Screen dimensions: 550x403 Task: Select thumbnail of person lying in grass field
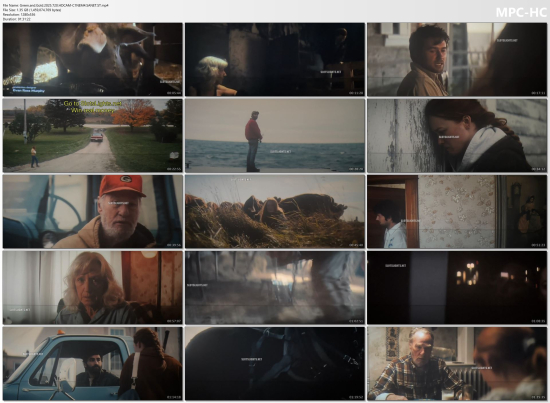coord(275,211)
